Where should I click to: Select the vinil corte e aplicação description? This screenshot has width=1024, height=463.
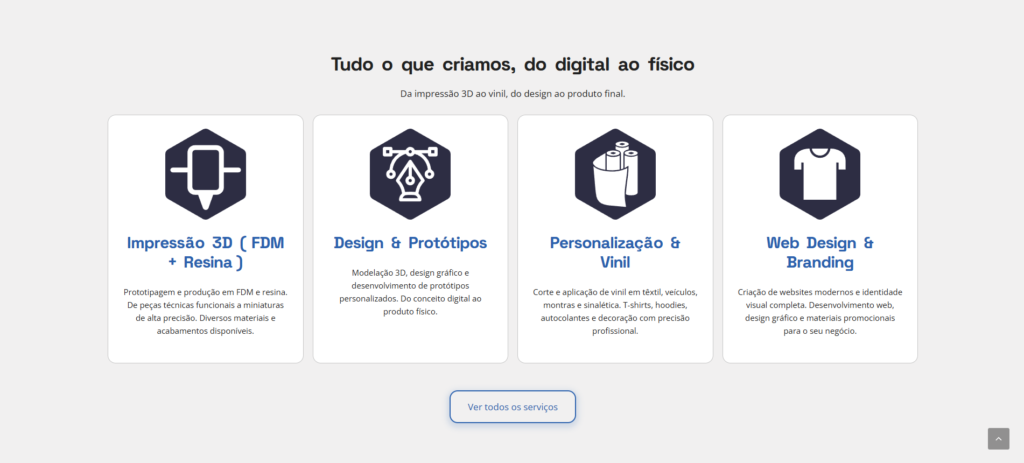[x=615, y=311]
